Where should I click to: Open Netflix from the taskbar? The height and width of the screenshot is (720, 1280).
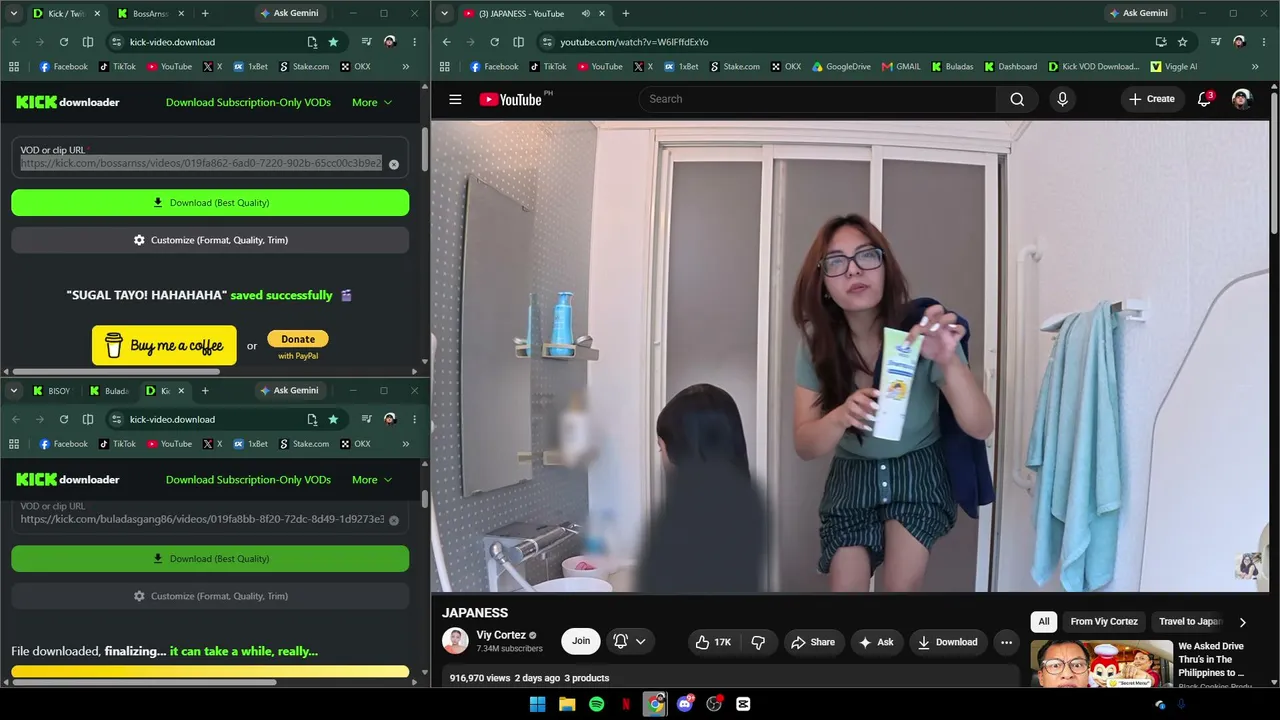(x=626, y=704)
